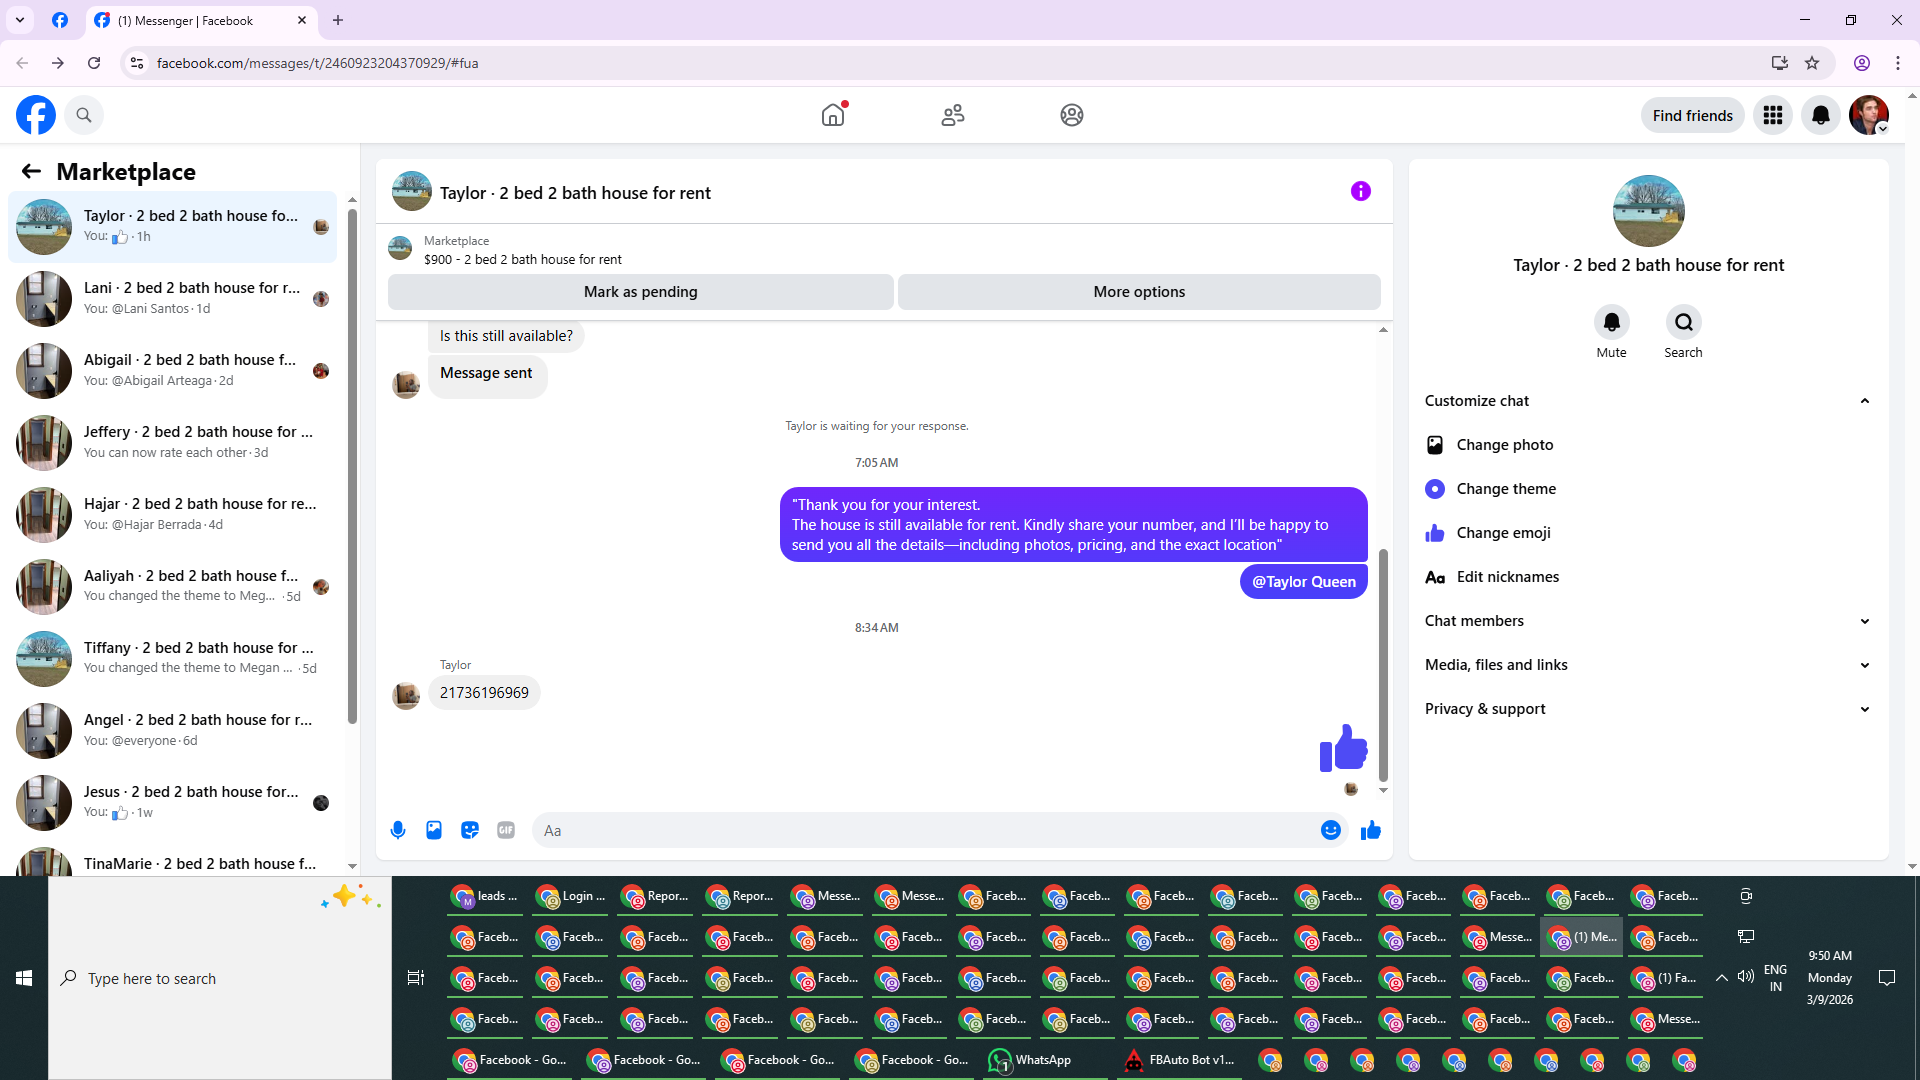
Task: Open the GIF picker icon
Action: (506, 830)
